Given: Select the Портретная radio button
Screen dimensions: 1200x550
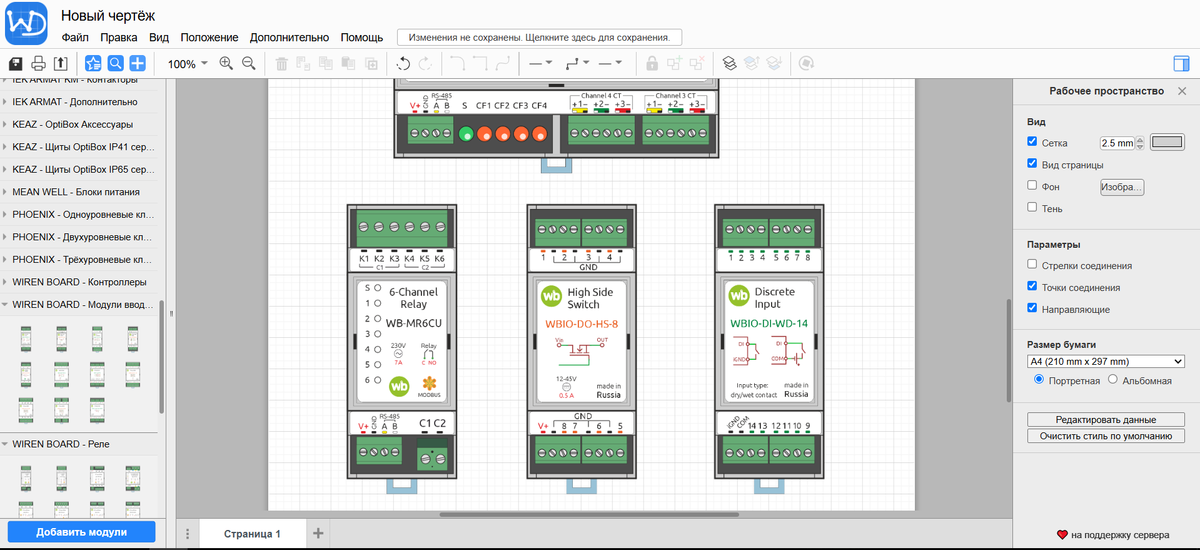Looking at the screenshot, I should point(1040,380).
